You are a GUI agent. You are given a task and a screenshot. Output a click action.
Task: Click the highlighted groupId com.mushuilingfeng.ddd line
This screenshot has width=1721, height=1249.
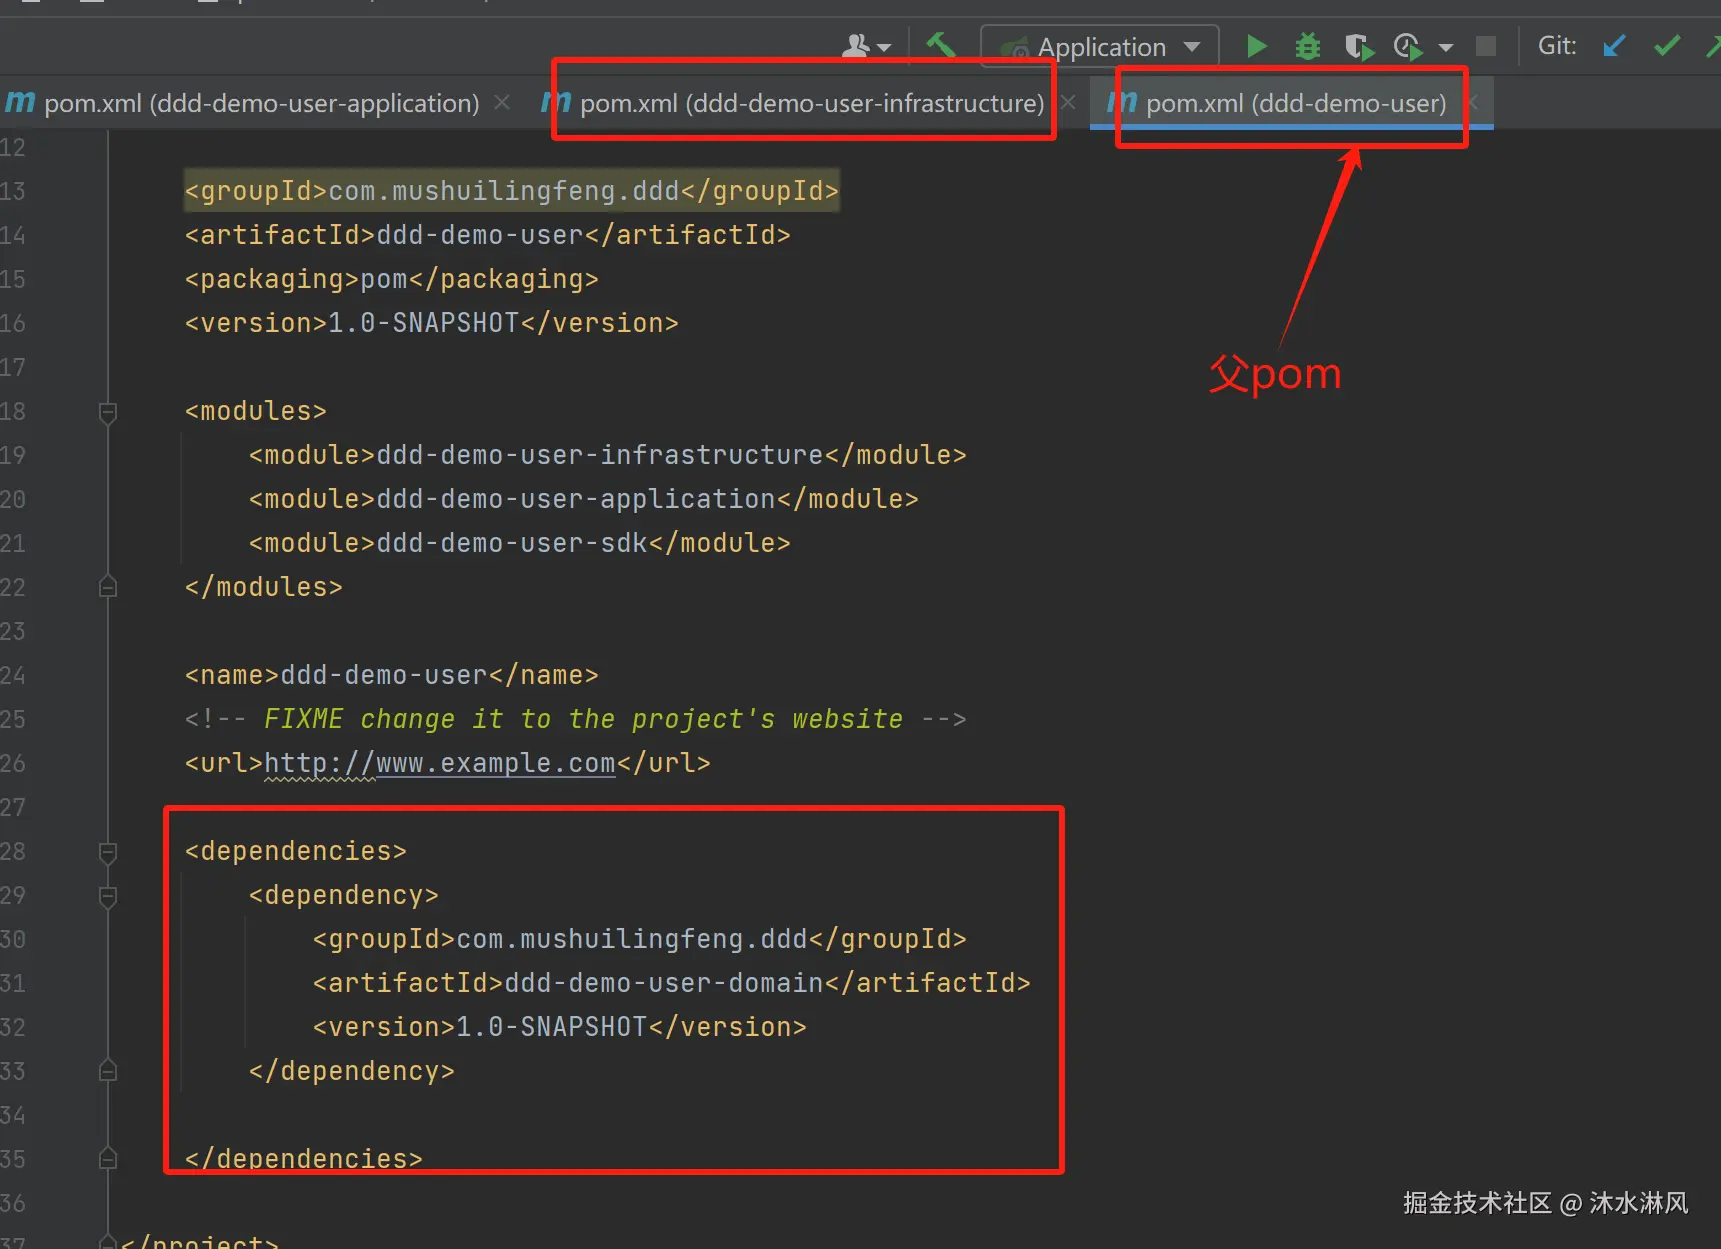pos(512,191)
